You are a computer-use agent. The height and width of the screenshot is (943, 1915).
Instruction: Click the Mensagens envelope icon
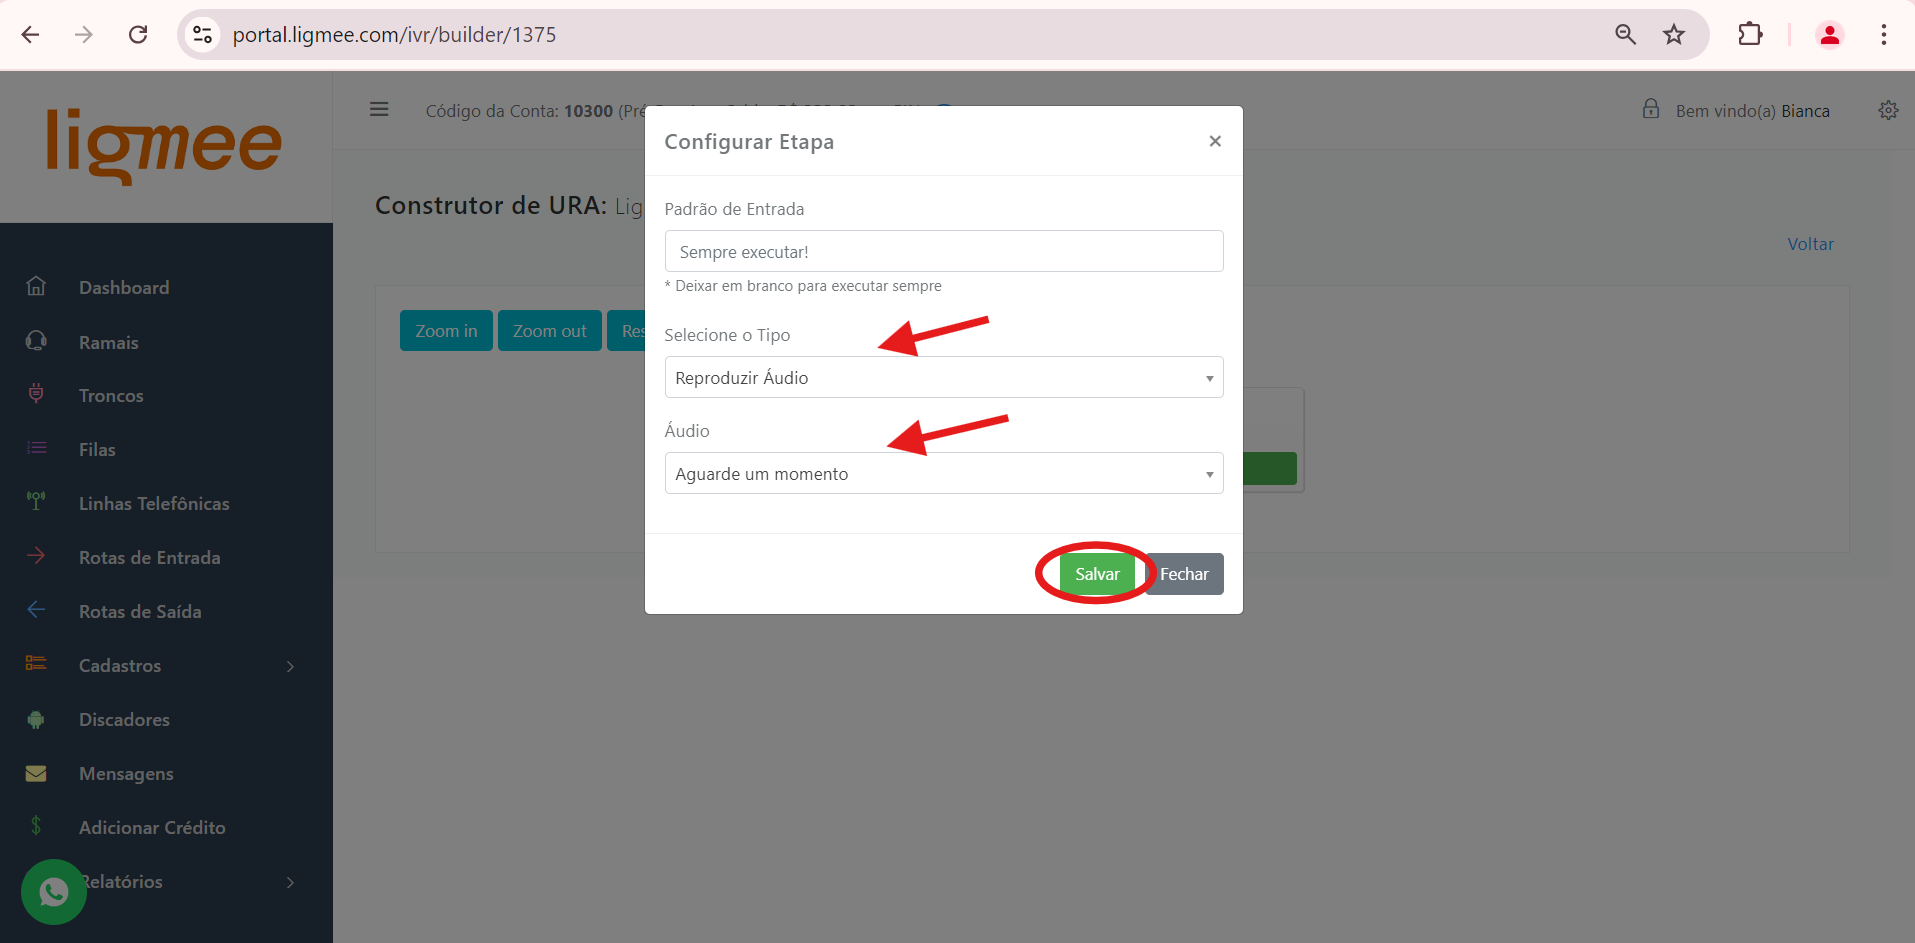point(36,773)
